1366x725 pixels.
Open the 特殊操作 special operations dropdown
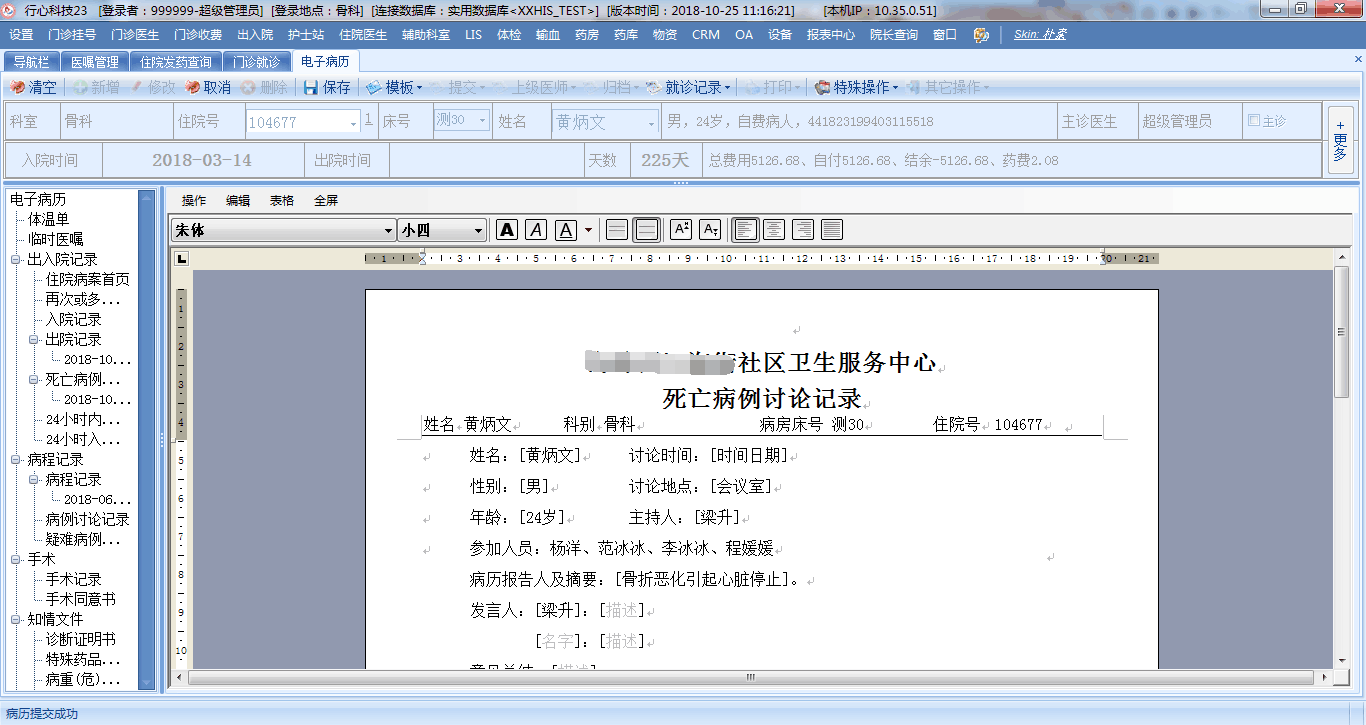pyautogui.click(x=857, y=88)
